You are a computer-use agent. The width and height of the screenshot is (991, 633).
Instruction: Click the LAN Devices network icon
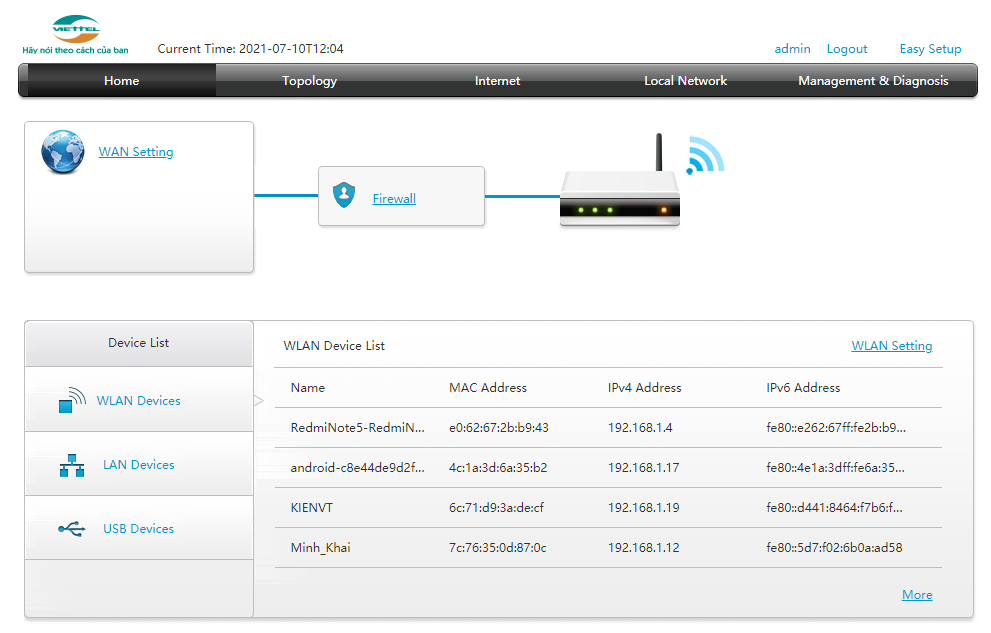point(72,465)
